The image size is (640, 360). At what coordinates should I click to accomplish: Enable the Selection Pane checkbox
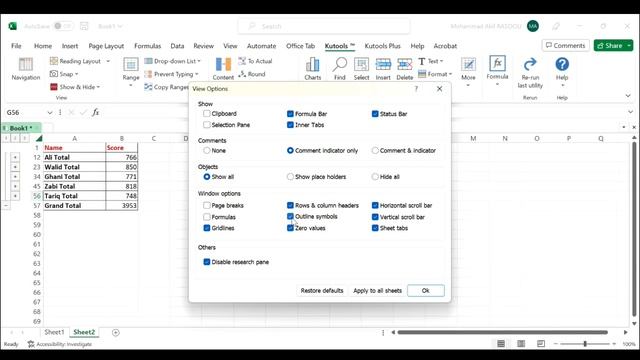pos(207,124)
